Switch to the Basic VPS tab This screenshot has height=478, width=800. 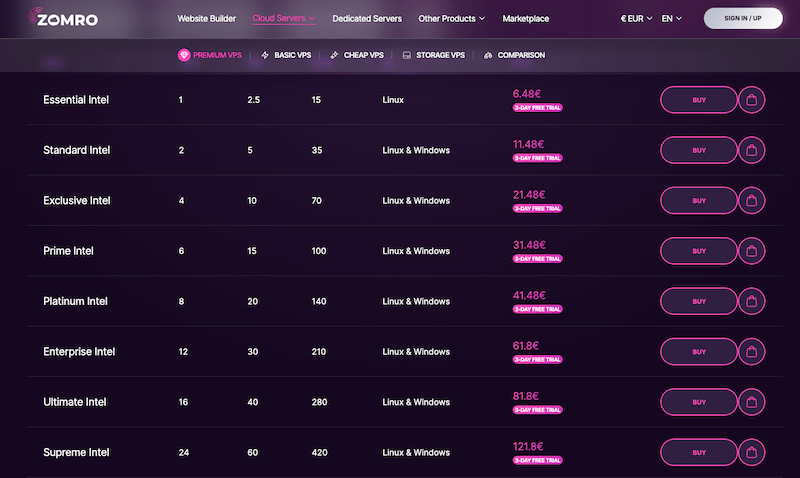286,55
